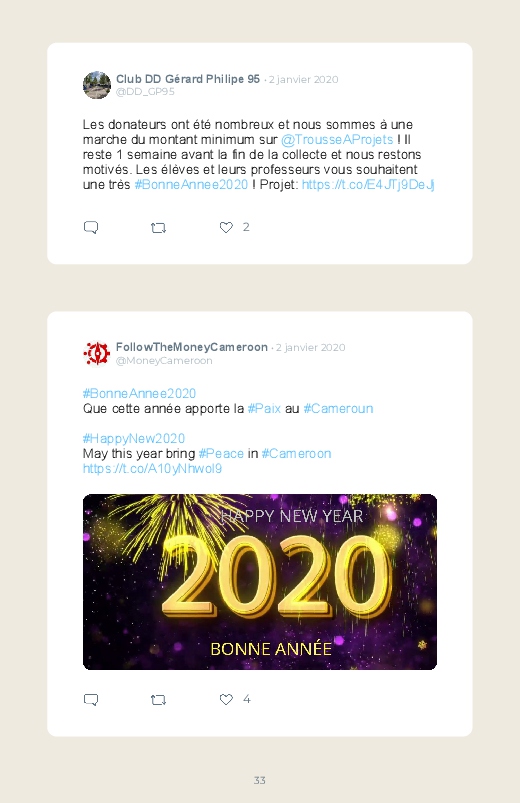Open FollowTheMoneyCameroon red logo avatar

tap(97, 353)
